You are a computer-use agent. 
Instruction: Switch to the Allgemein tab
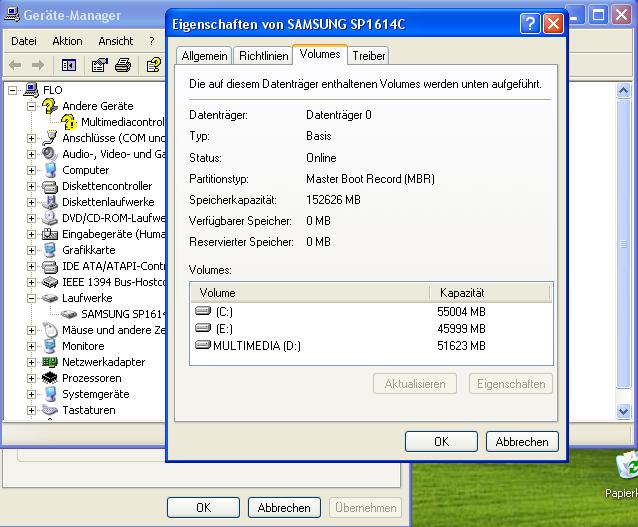tap(204, 56)
